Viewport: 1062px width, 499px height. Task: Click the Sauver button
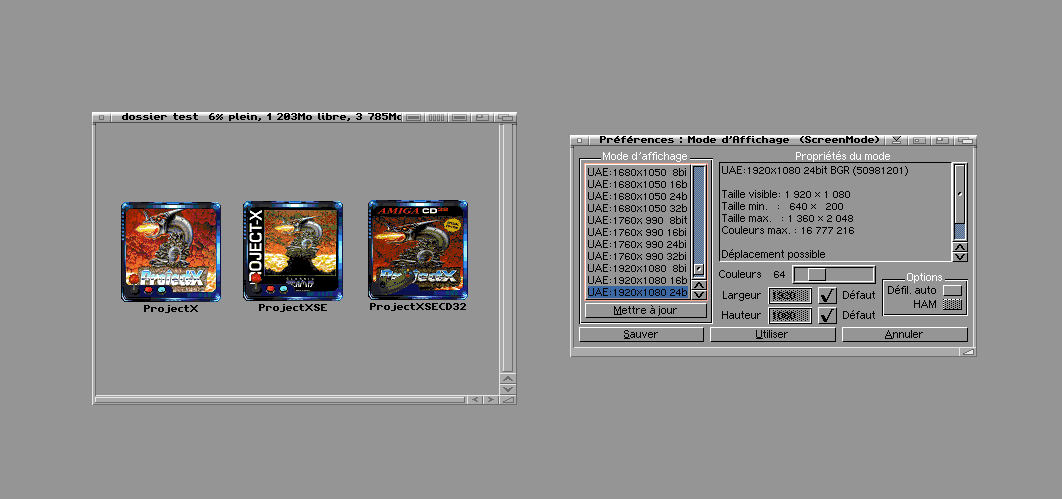[x=641, y=334]
